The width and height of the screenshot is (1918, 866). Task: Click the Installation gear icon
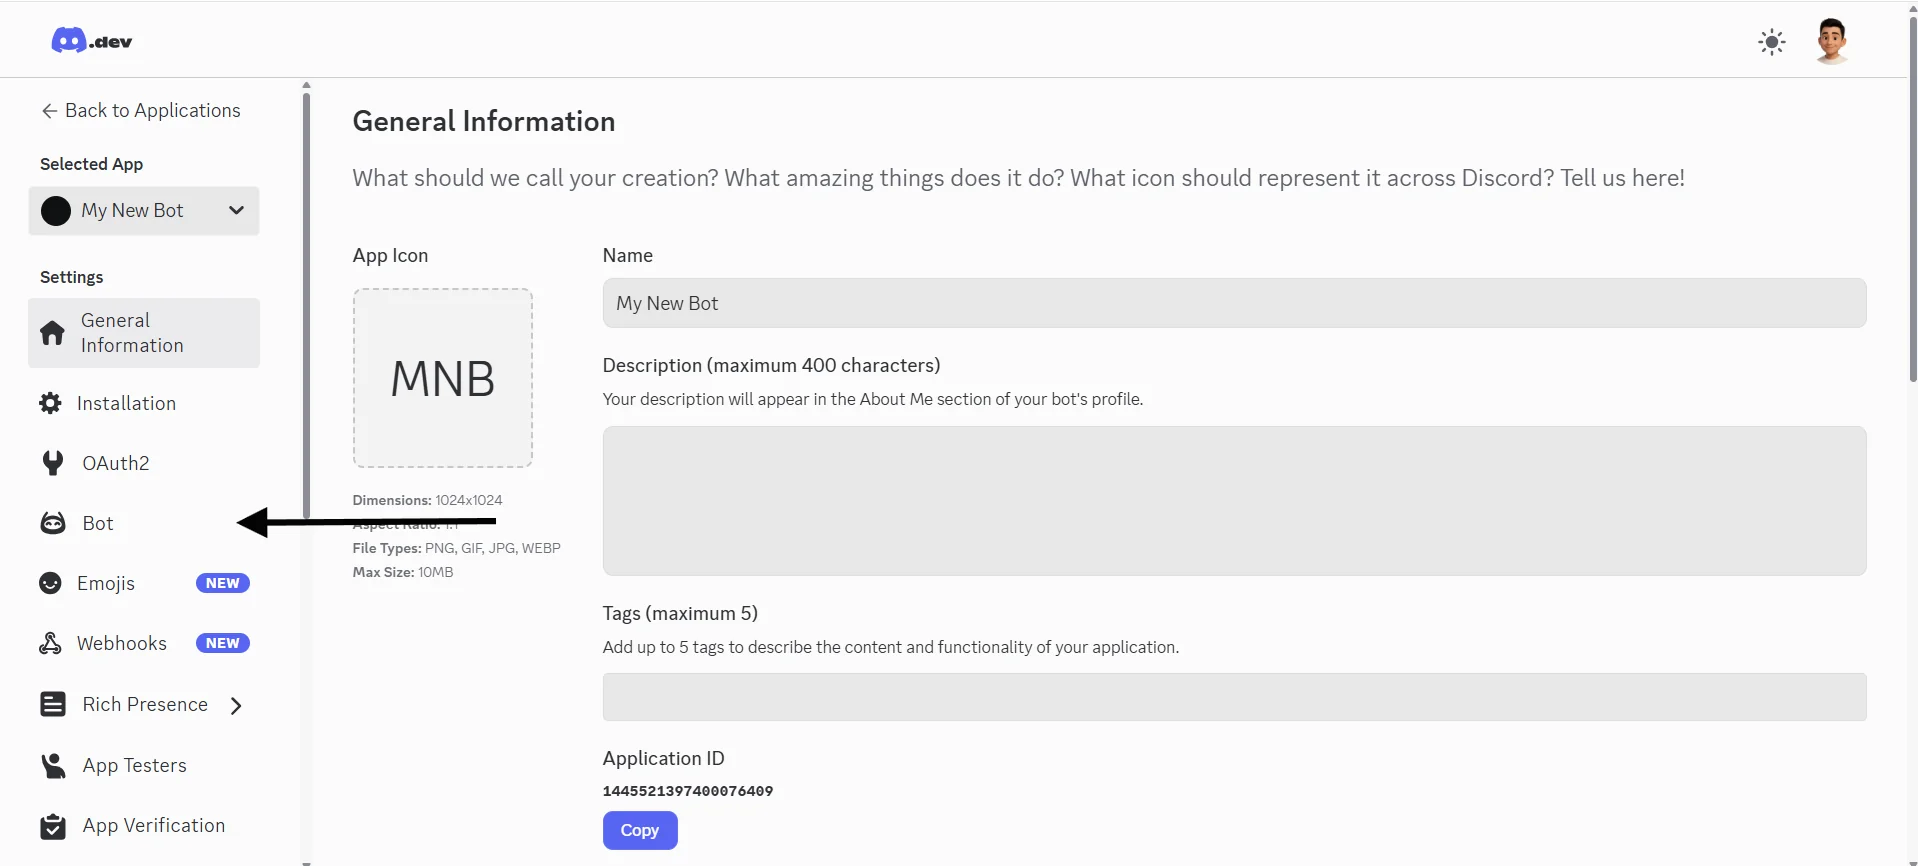[x=50, y=403]
